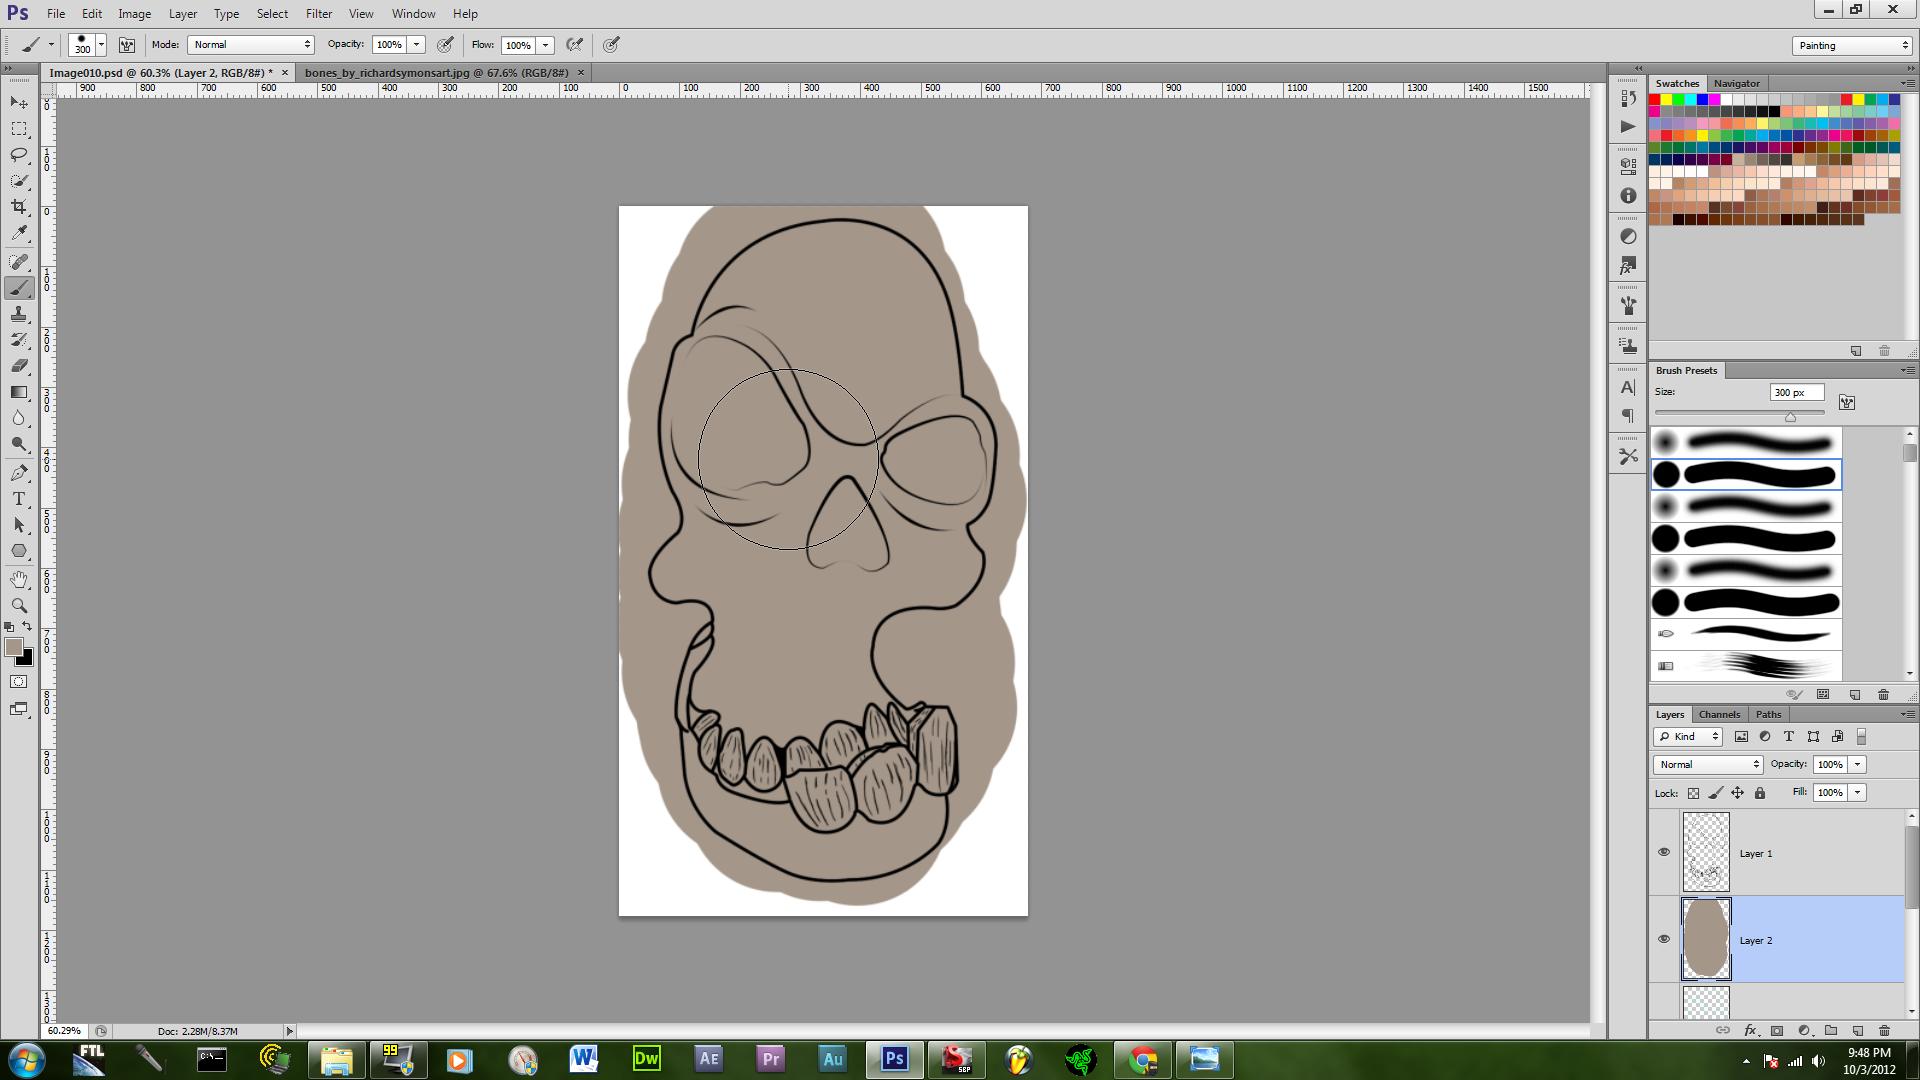
Task: Open the layer styles fx menu
Action: pyautogui.click(x=1750, y=1030)
